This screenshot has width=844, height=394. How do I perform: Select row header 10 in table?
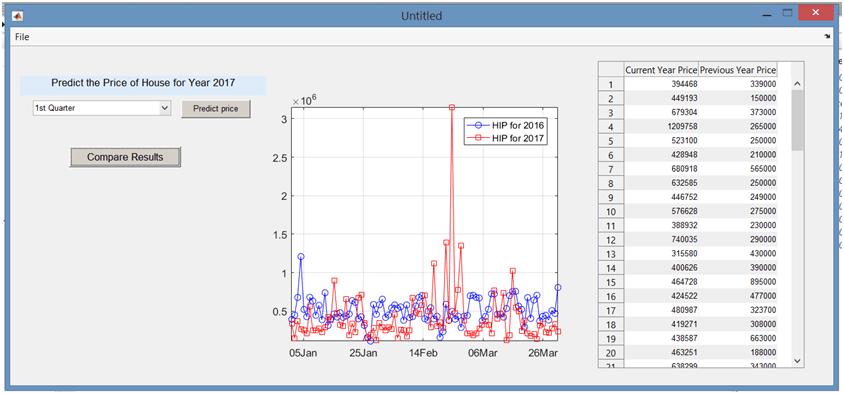pos(610,211)
